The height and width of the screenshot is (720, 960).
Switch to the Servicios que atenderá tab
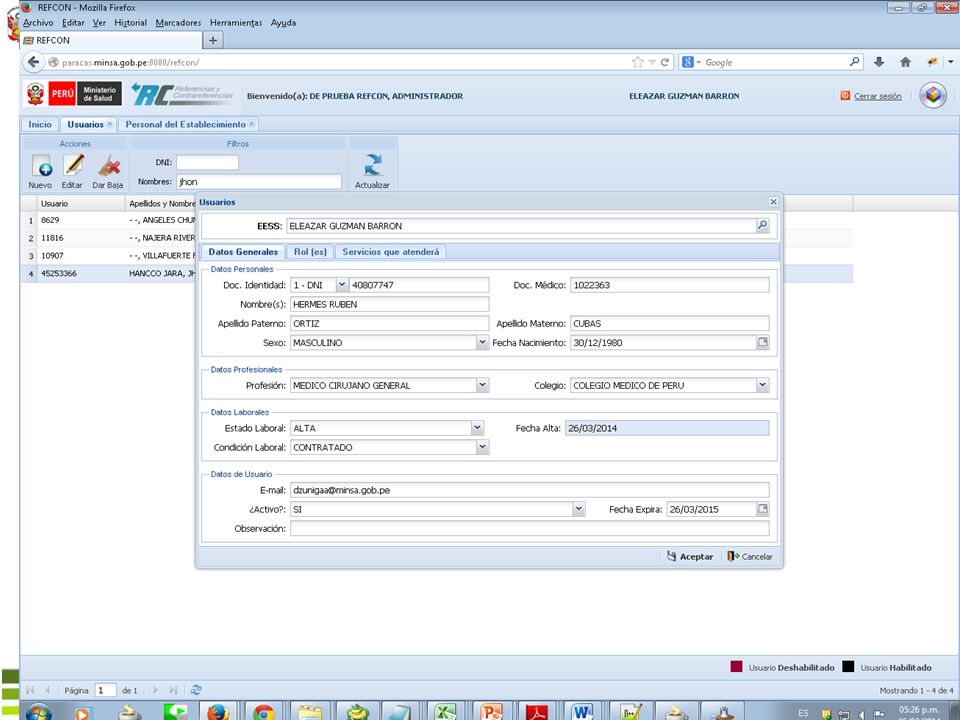click(x=391, y=252)
